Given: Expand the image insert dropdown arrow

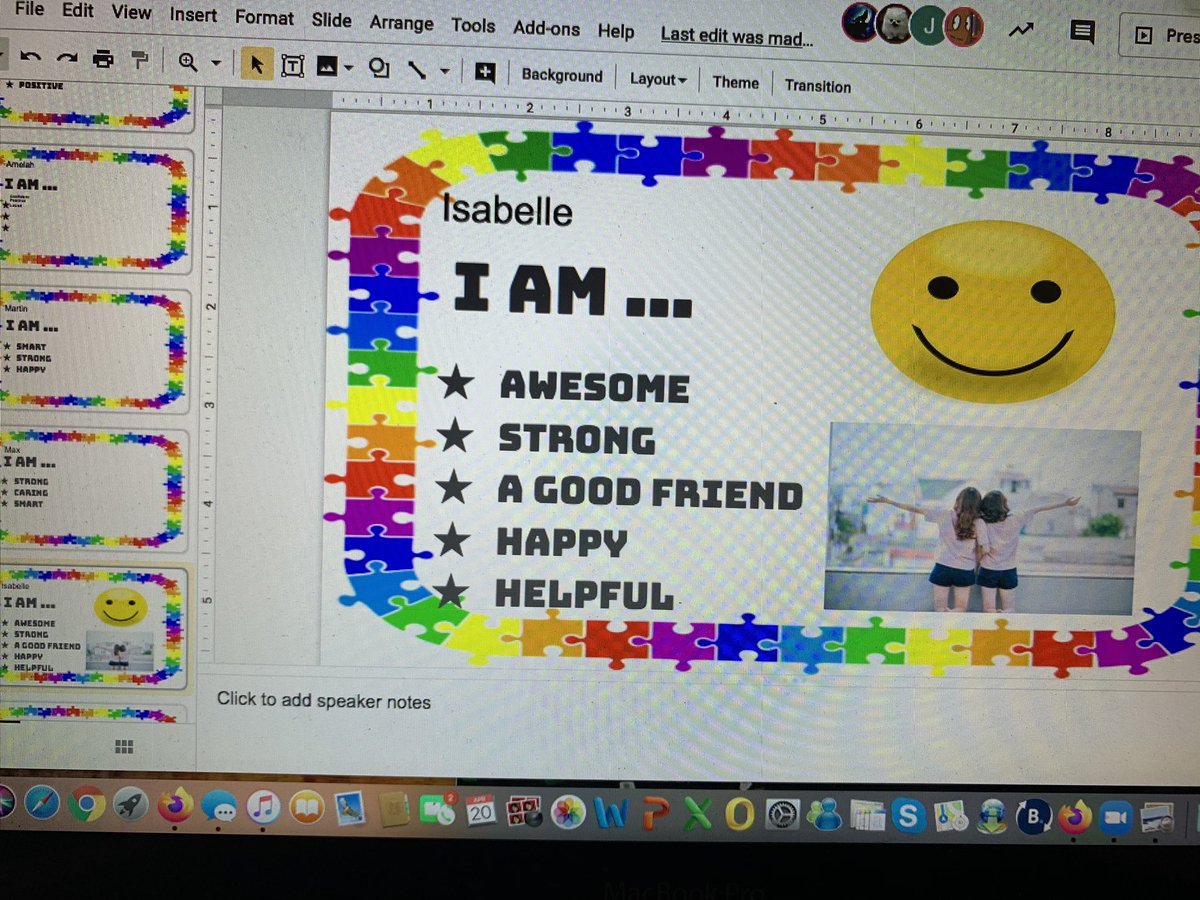Looking at the screenshot, I should tap(349, 68).
